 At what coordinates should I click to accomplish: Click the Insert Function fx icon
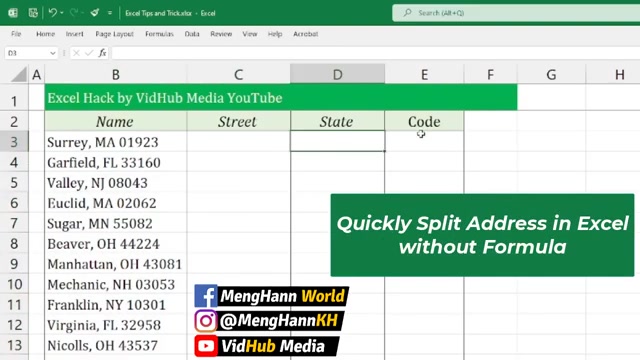coord(102,53)
